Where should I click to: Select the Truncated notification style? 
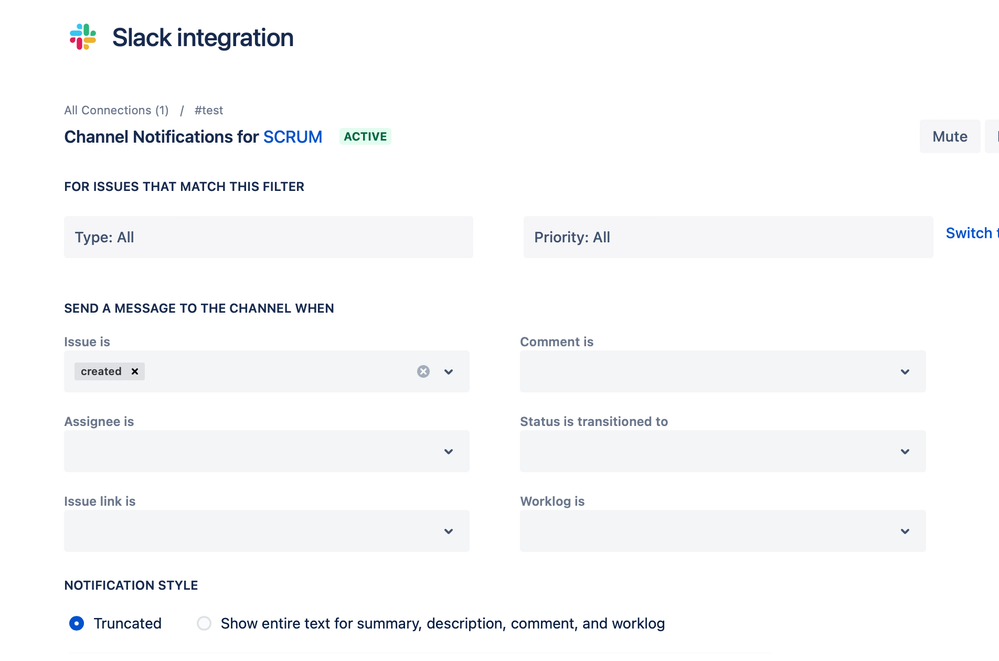[x=77, y=623]
